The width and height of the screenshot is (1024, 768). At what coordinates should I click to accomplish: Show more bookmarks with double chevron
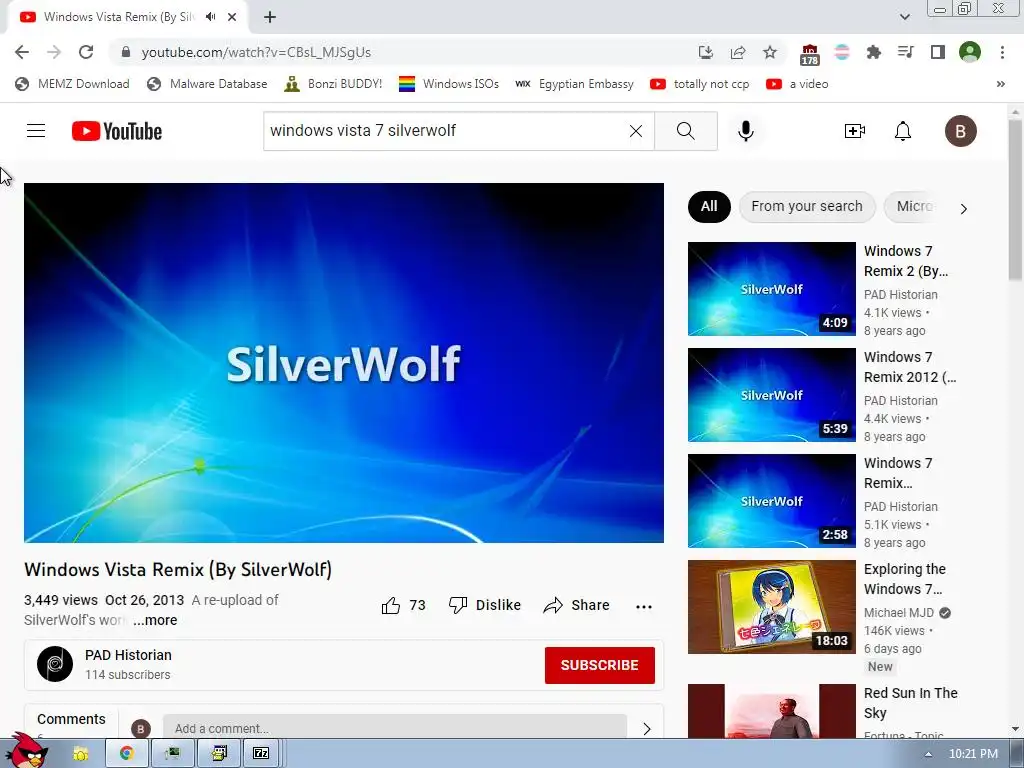point(1000,84)
